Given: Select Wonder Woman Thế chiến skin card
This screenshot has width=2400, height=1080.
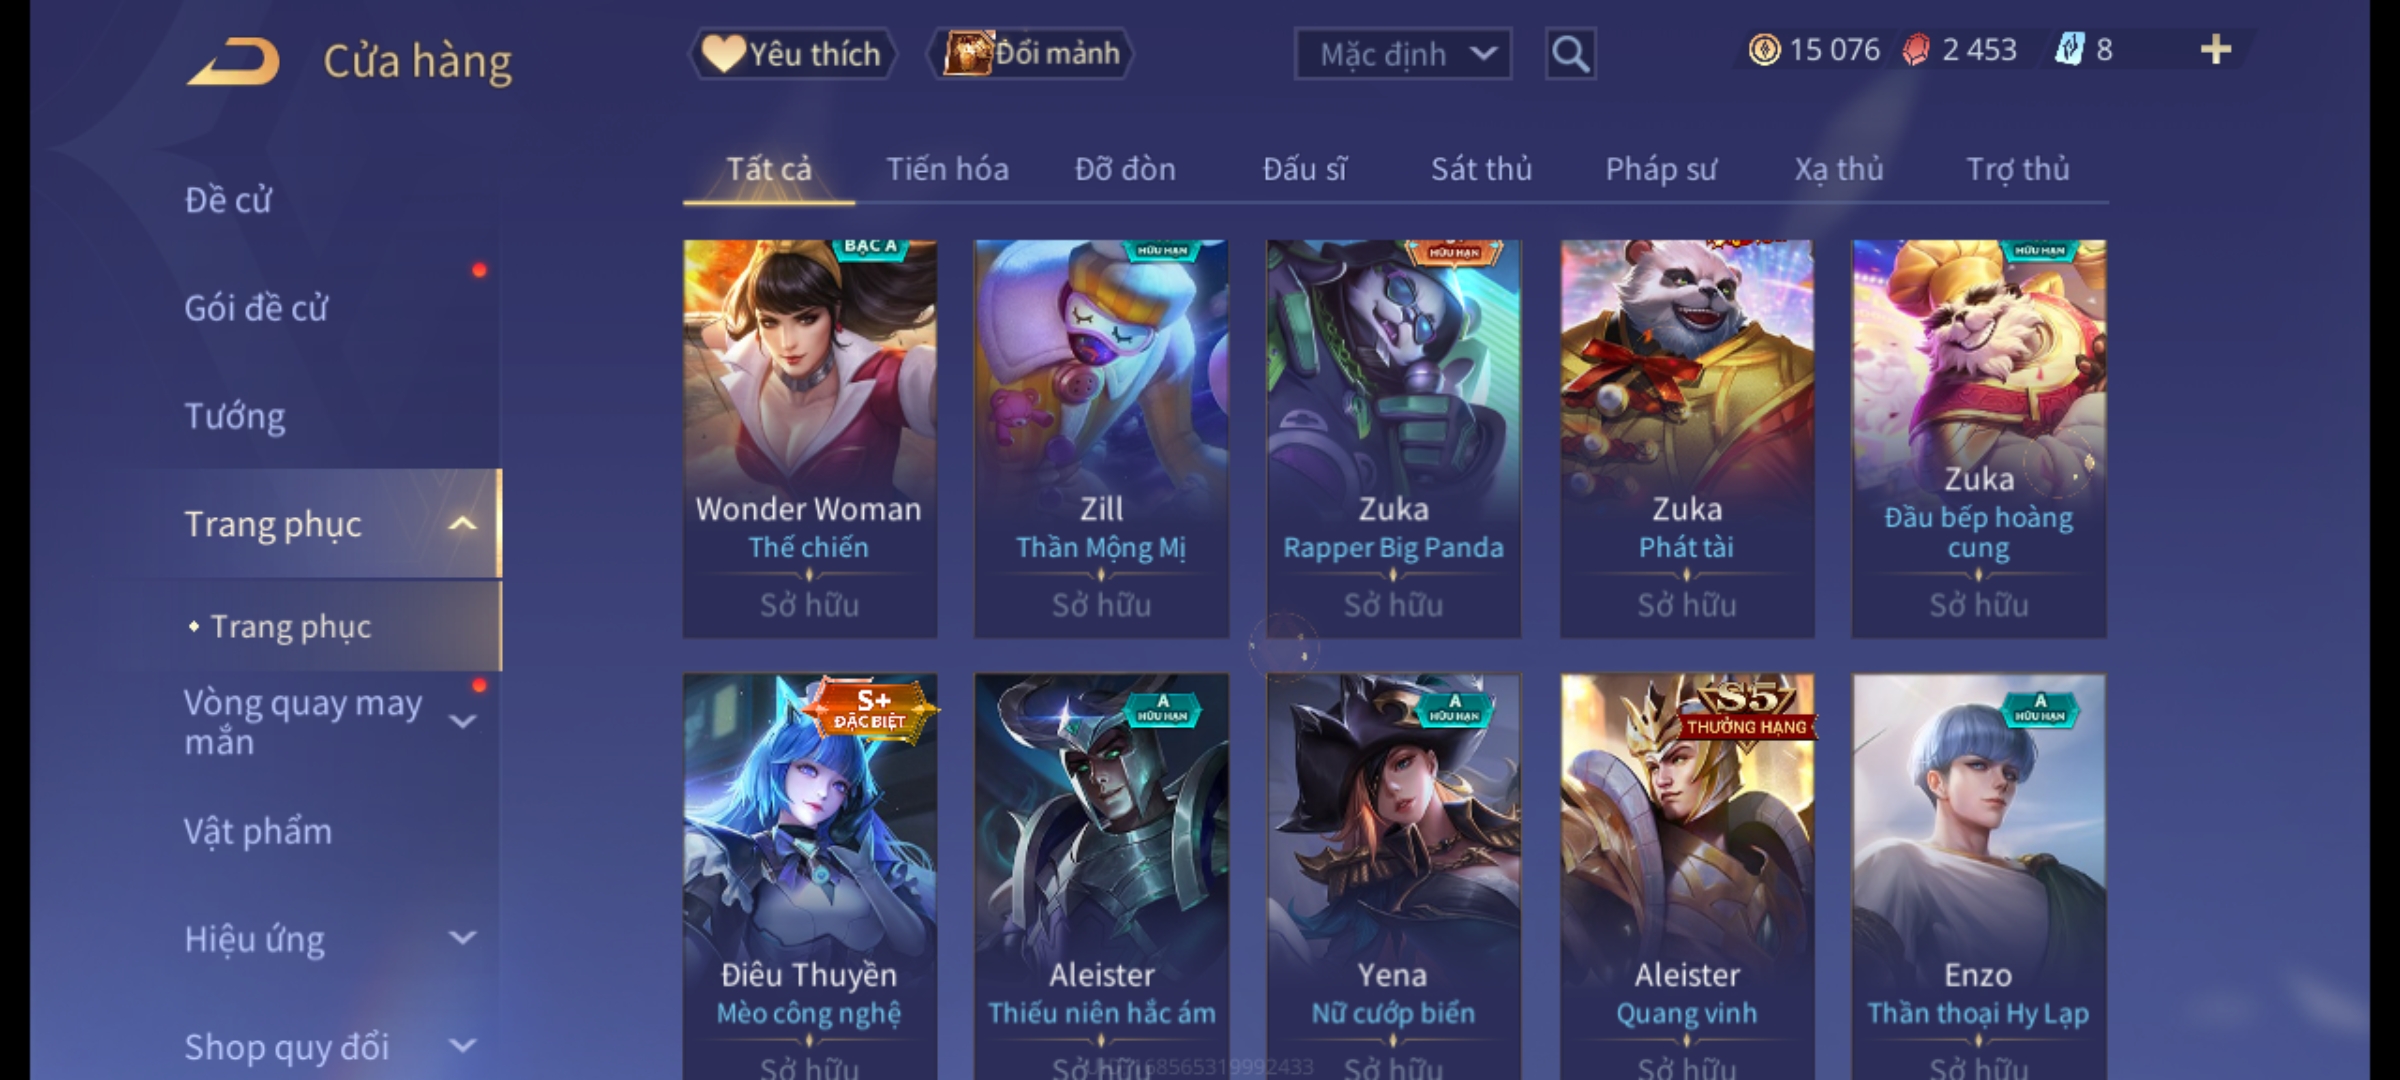Looking at the screenshot, I should pyautogui.click(x=810, y=438).
